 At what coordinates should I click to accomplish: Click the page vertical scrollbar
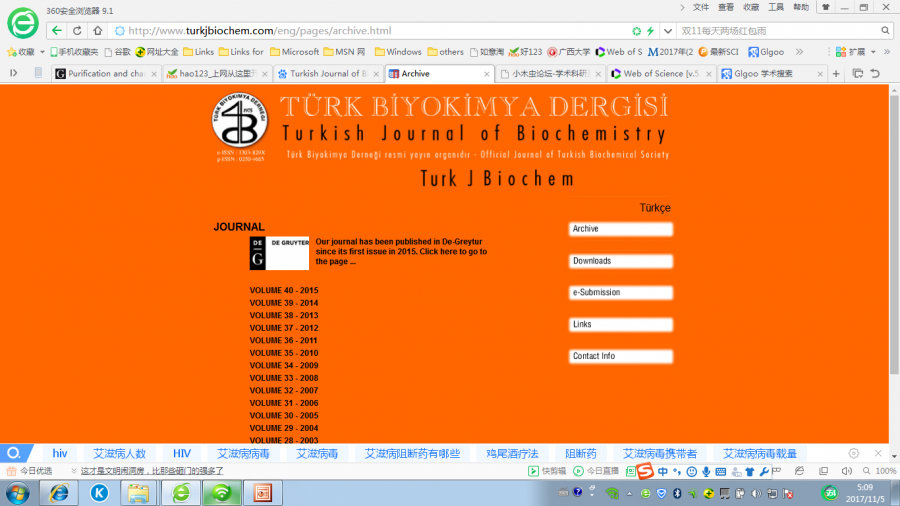coord(894,235)
